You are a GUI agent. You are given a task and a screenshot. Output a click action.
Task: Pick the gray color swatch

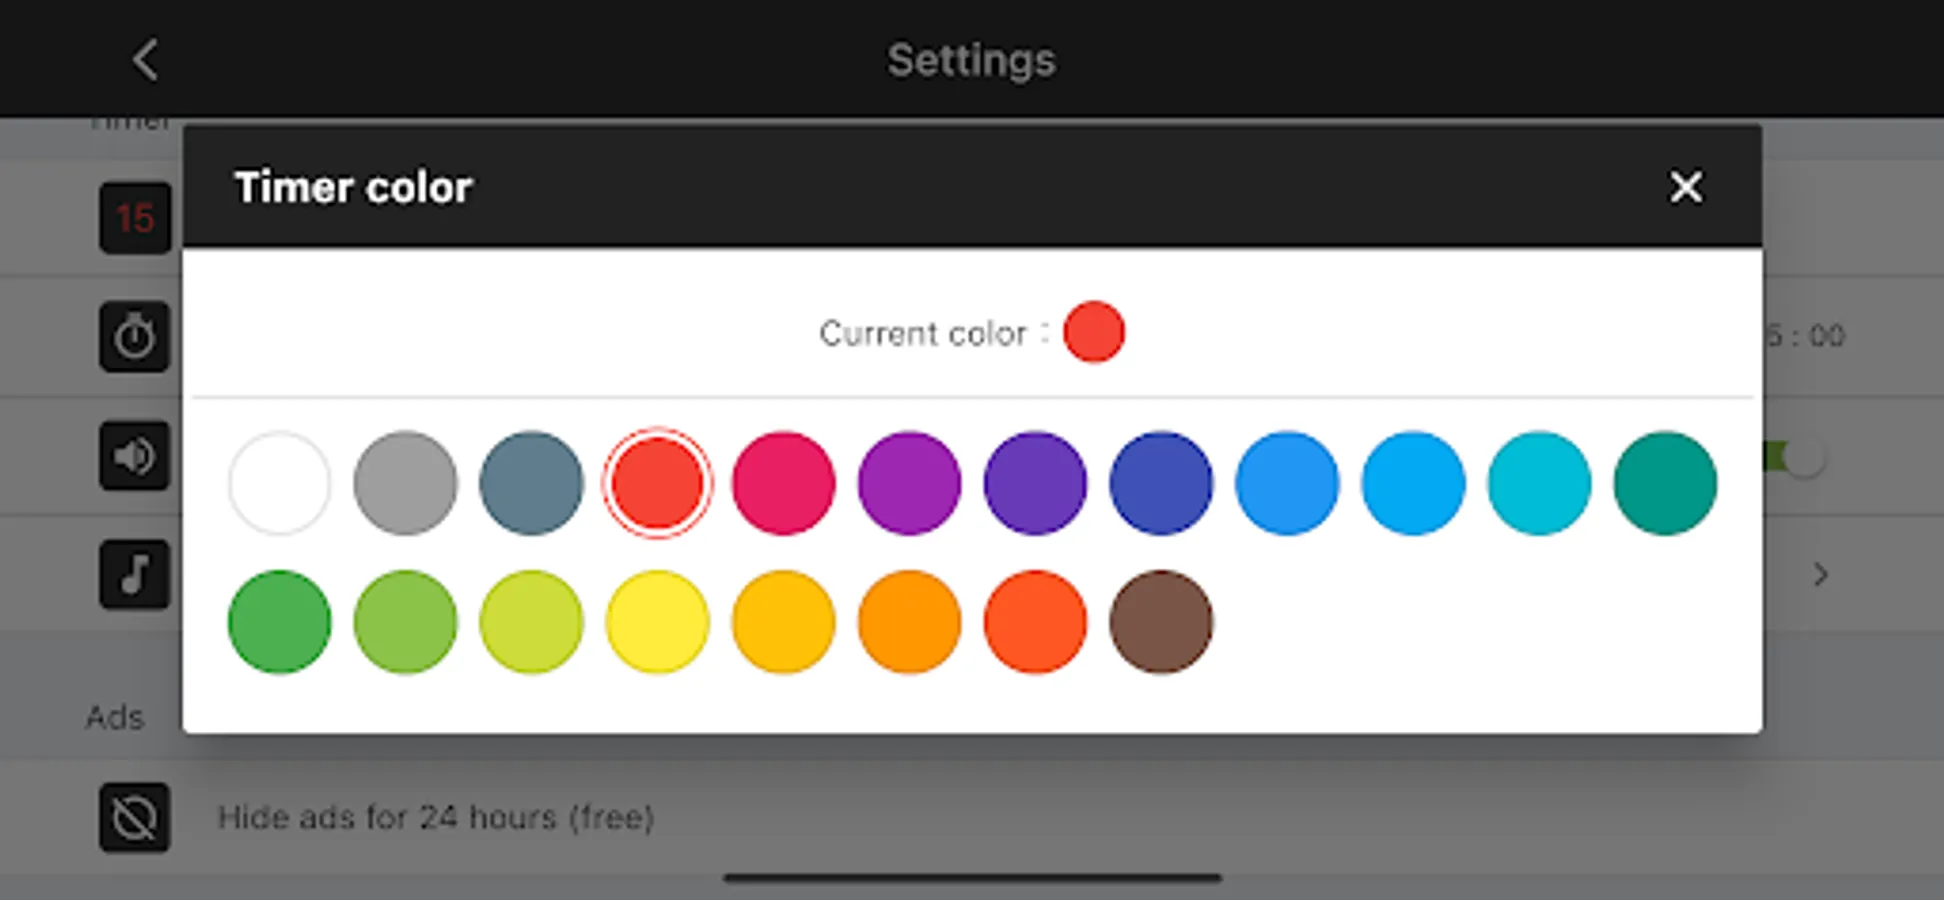tap(405, 483)
